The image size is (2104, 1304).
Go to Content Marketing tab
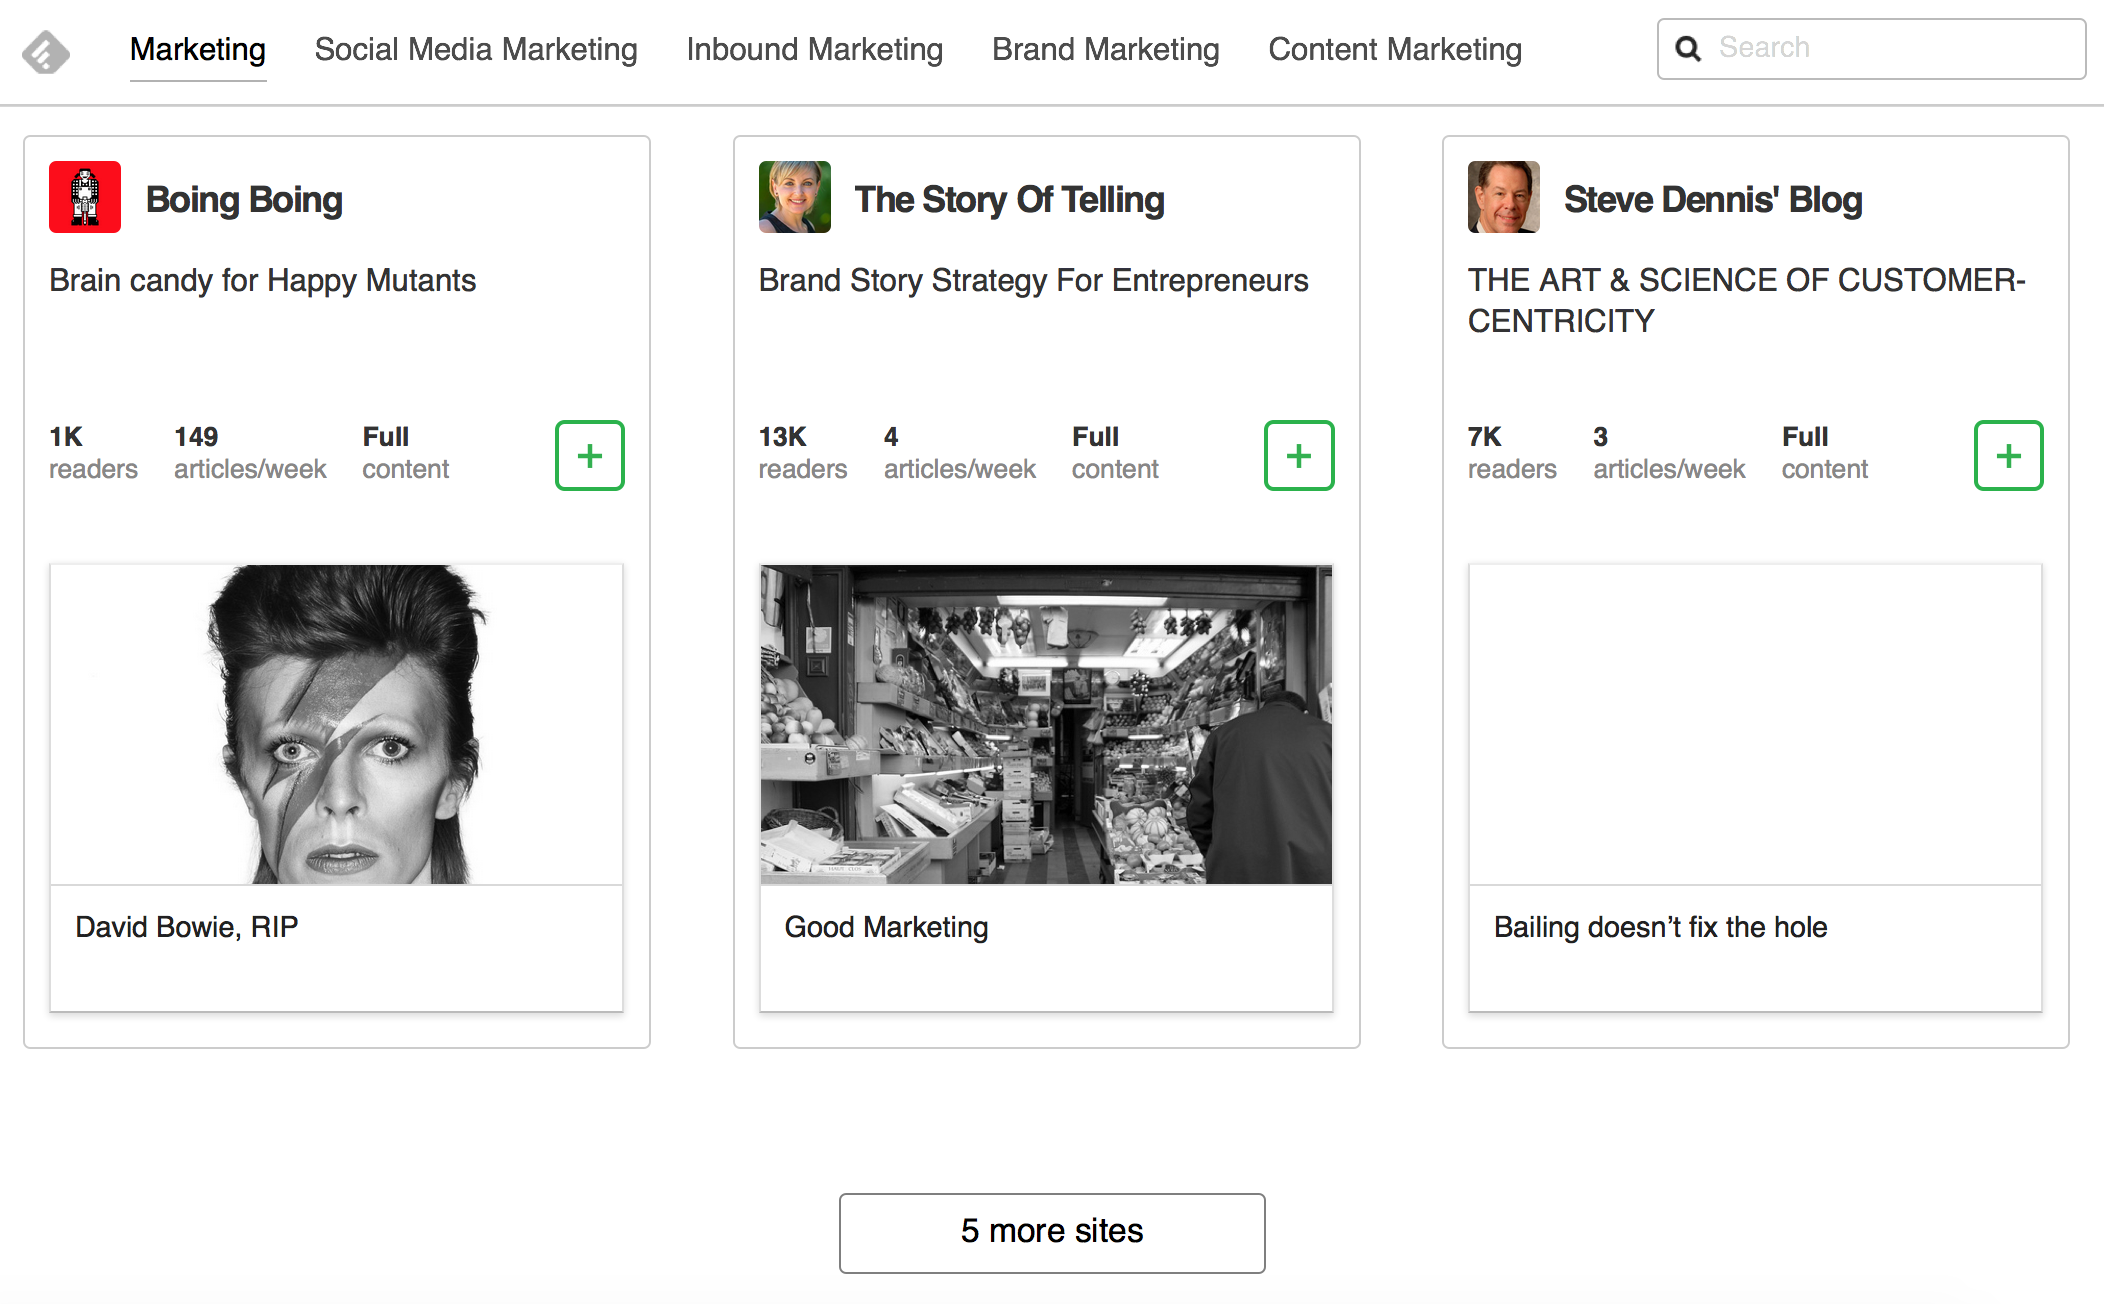(x=1394, y=49)
